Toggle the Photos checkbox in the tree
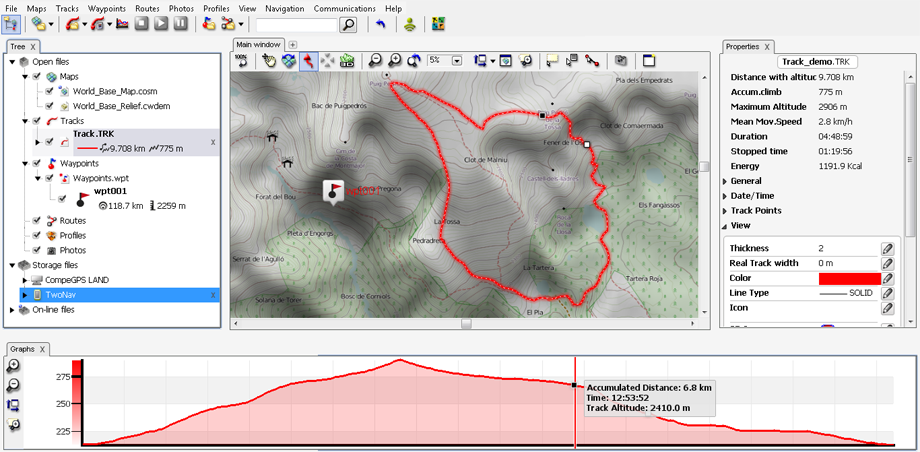The width and height of the screenshot is (920, 452). [x=37, y=250]
